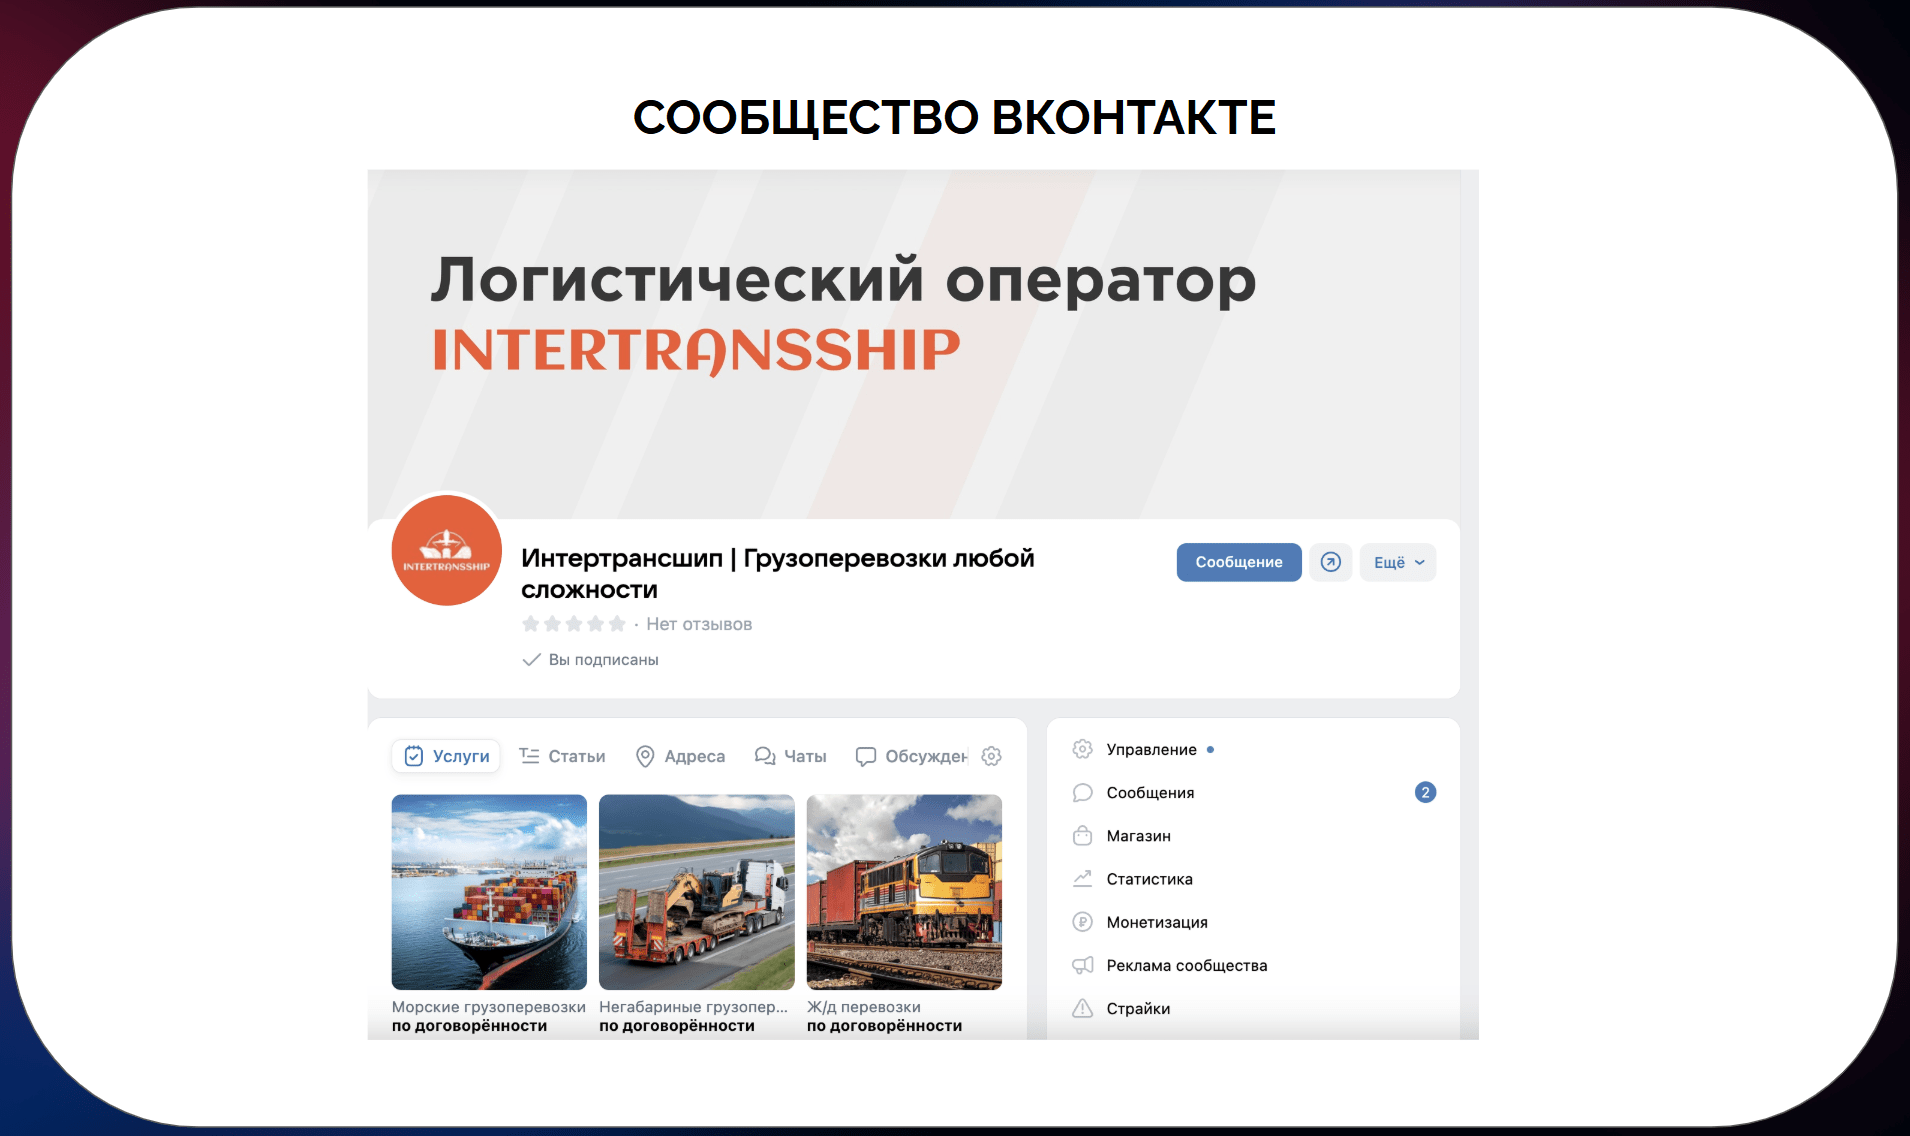Select the Услуги tab
1910x1136 pixels.
(446, 756)
